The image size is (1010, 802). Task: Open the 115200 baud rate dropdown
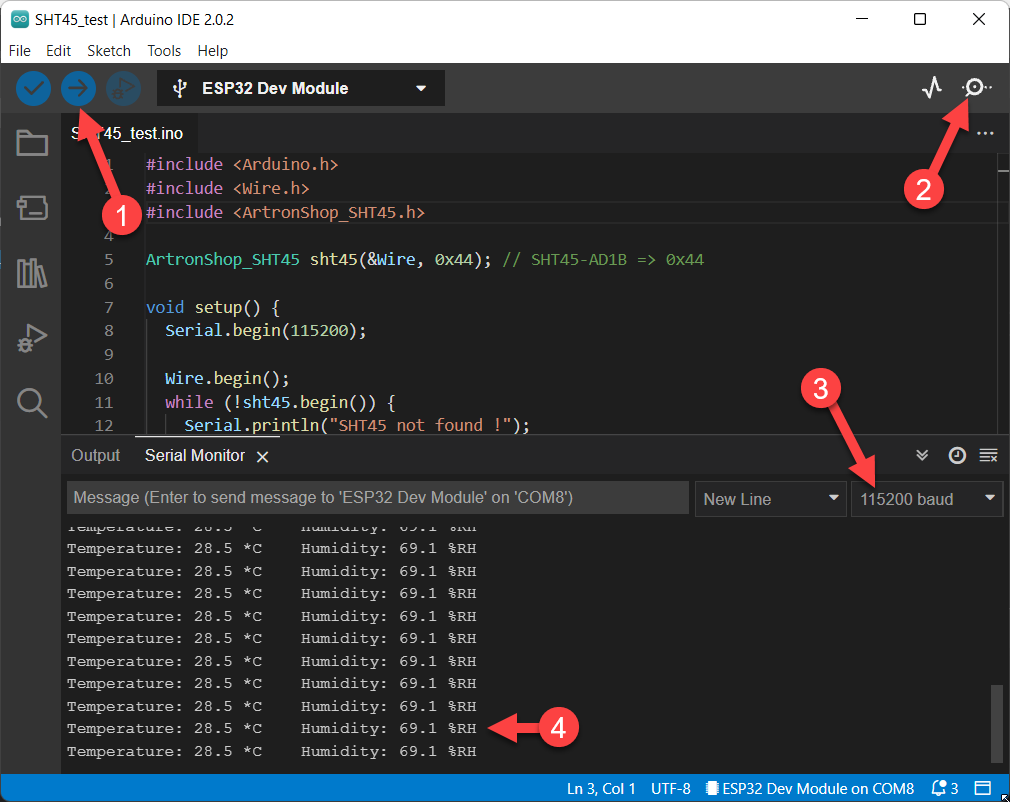(x=927, y=499)
